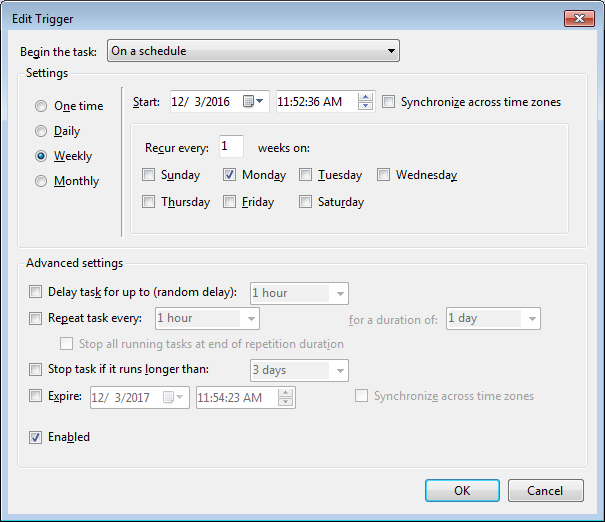Enable the Expire checkbox
Screen dimensions: 605x522
(x=35, y=396)
